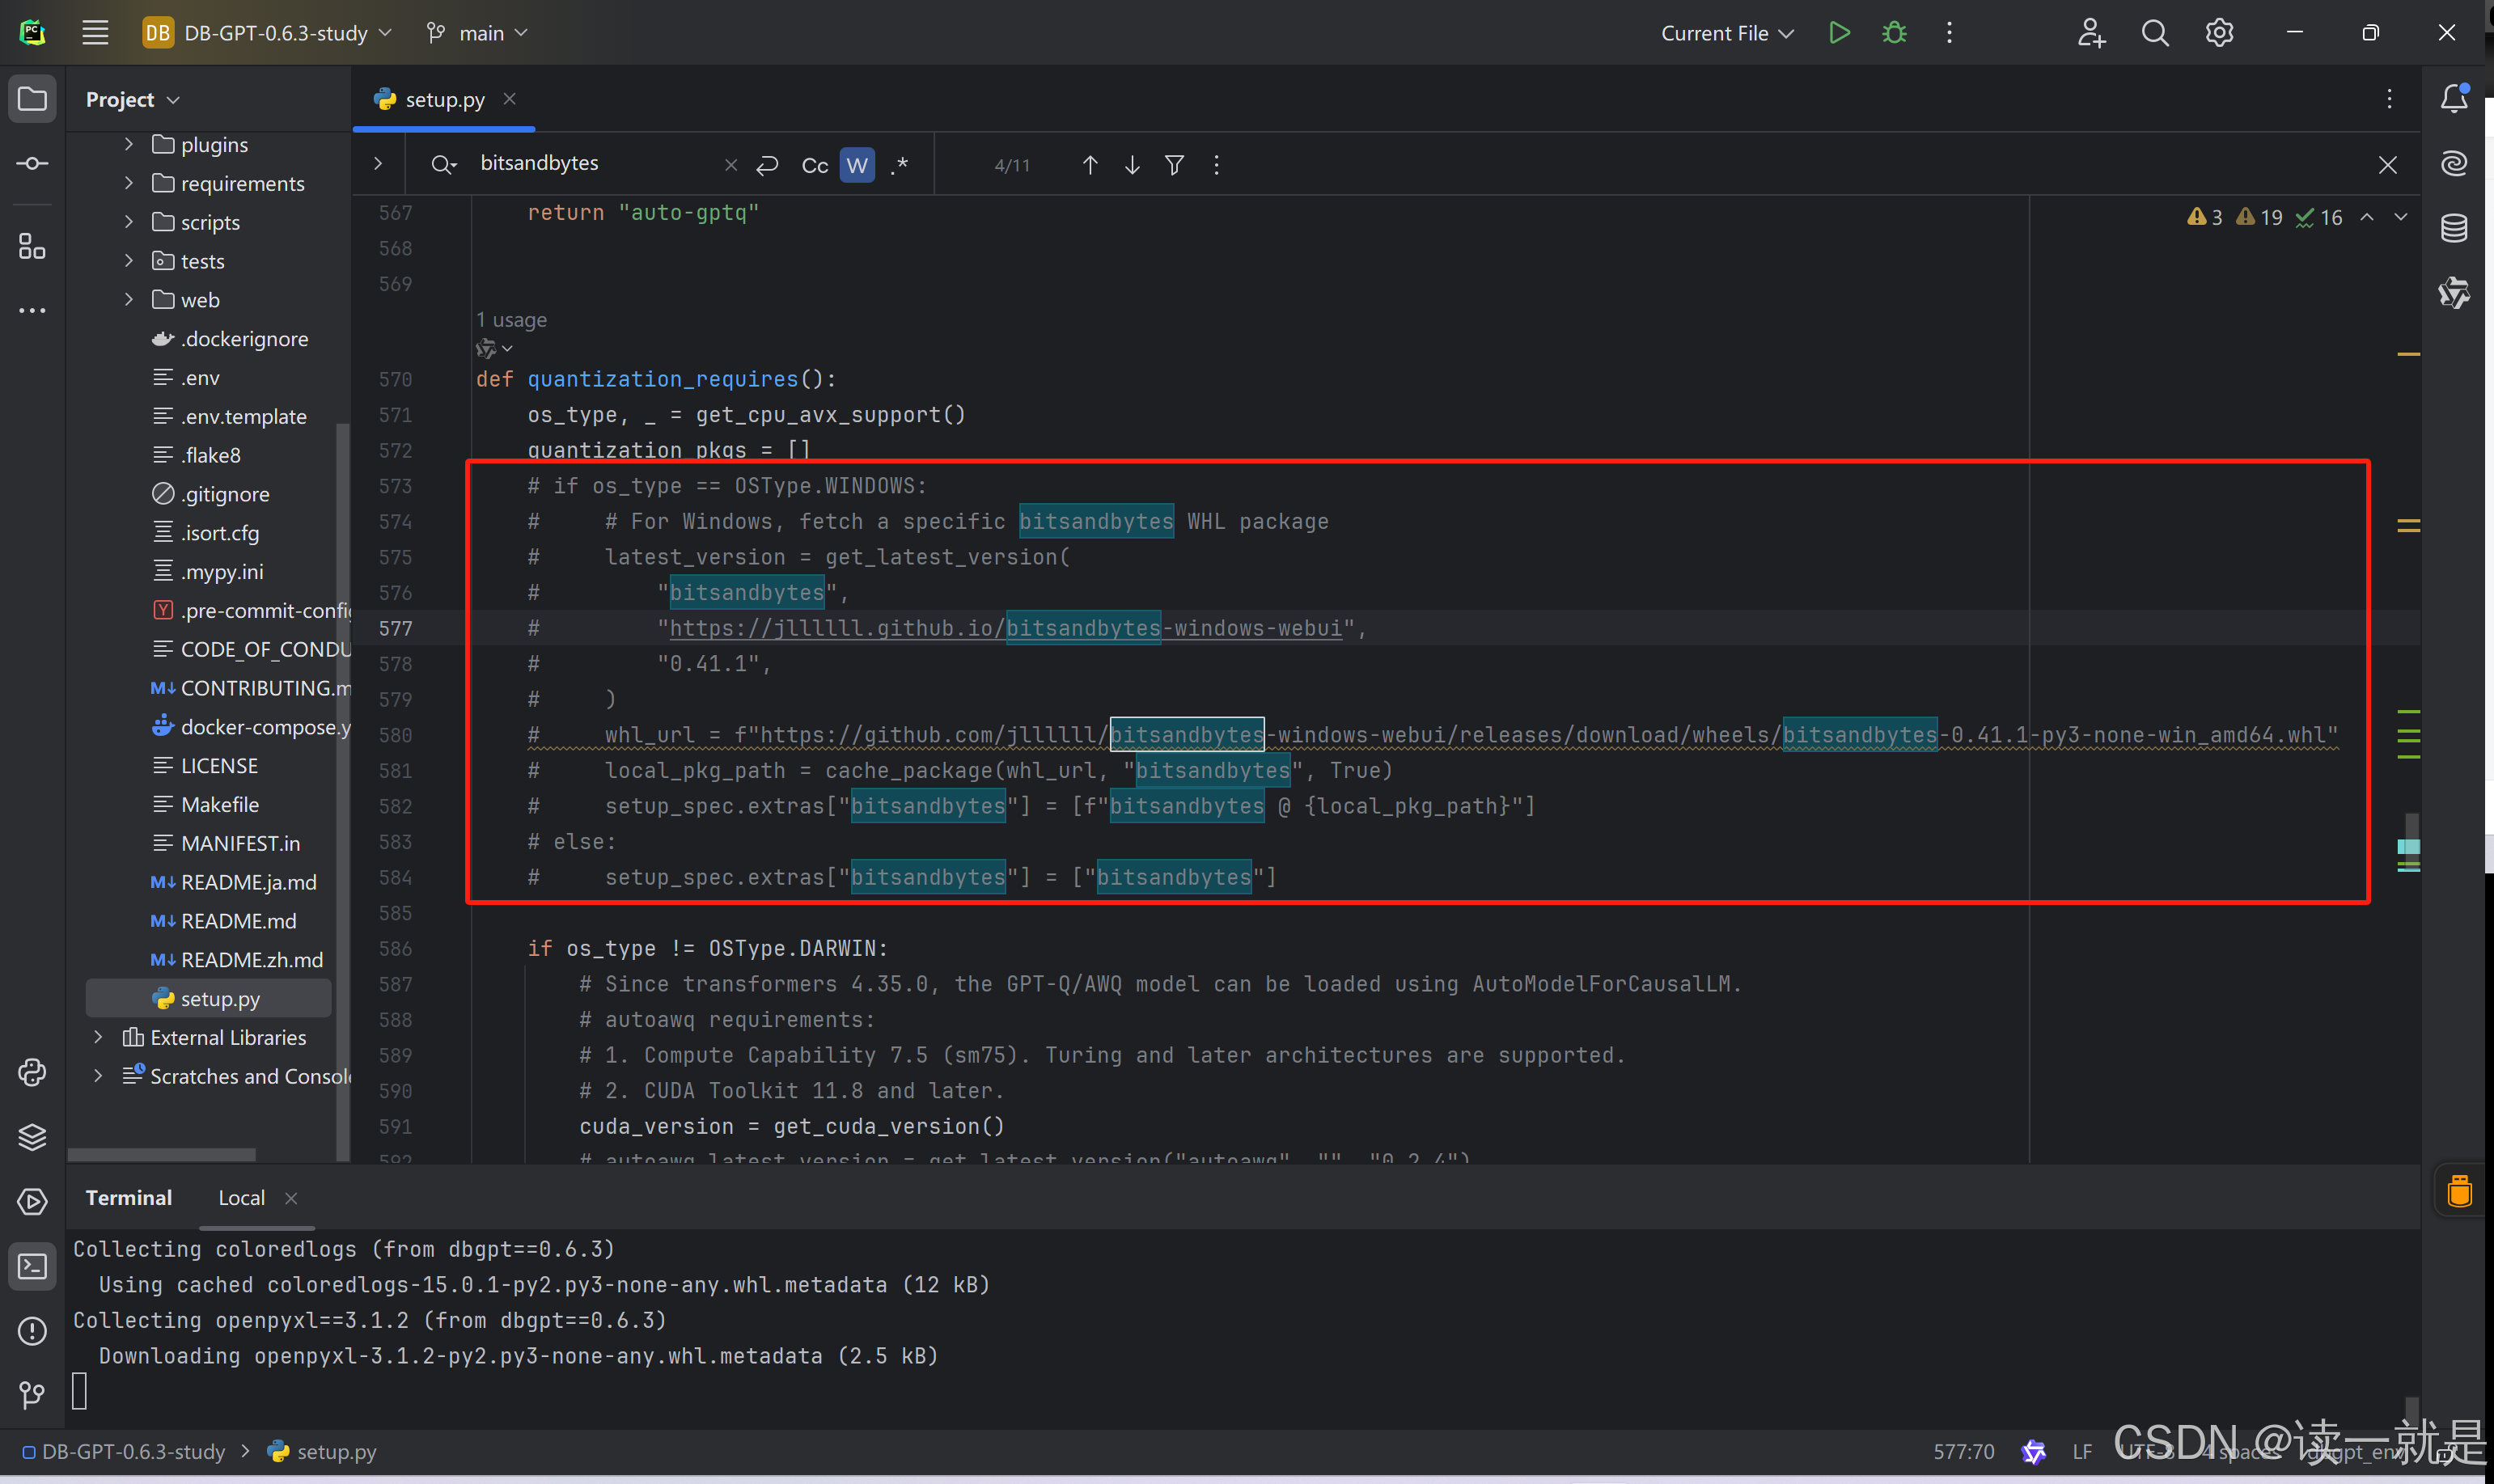Click Search Everywhere magnifier icon

click(2155, 33)
